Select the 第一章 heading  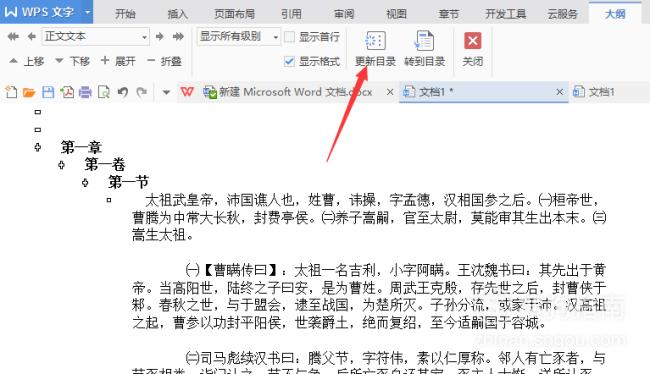tap(81, 147)
